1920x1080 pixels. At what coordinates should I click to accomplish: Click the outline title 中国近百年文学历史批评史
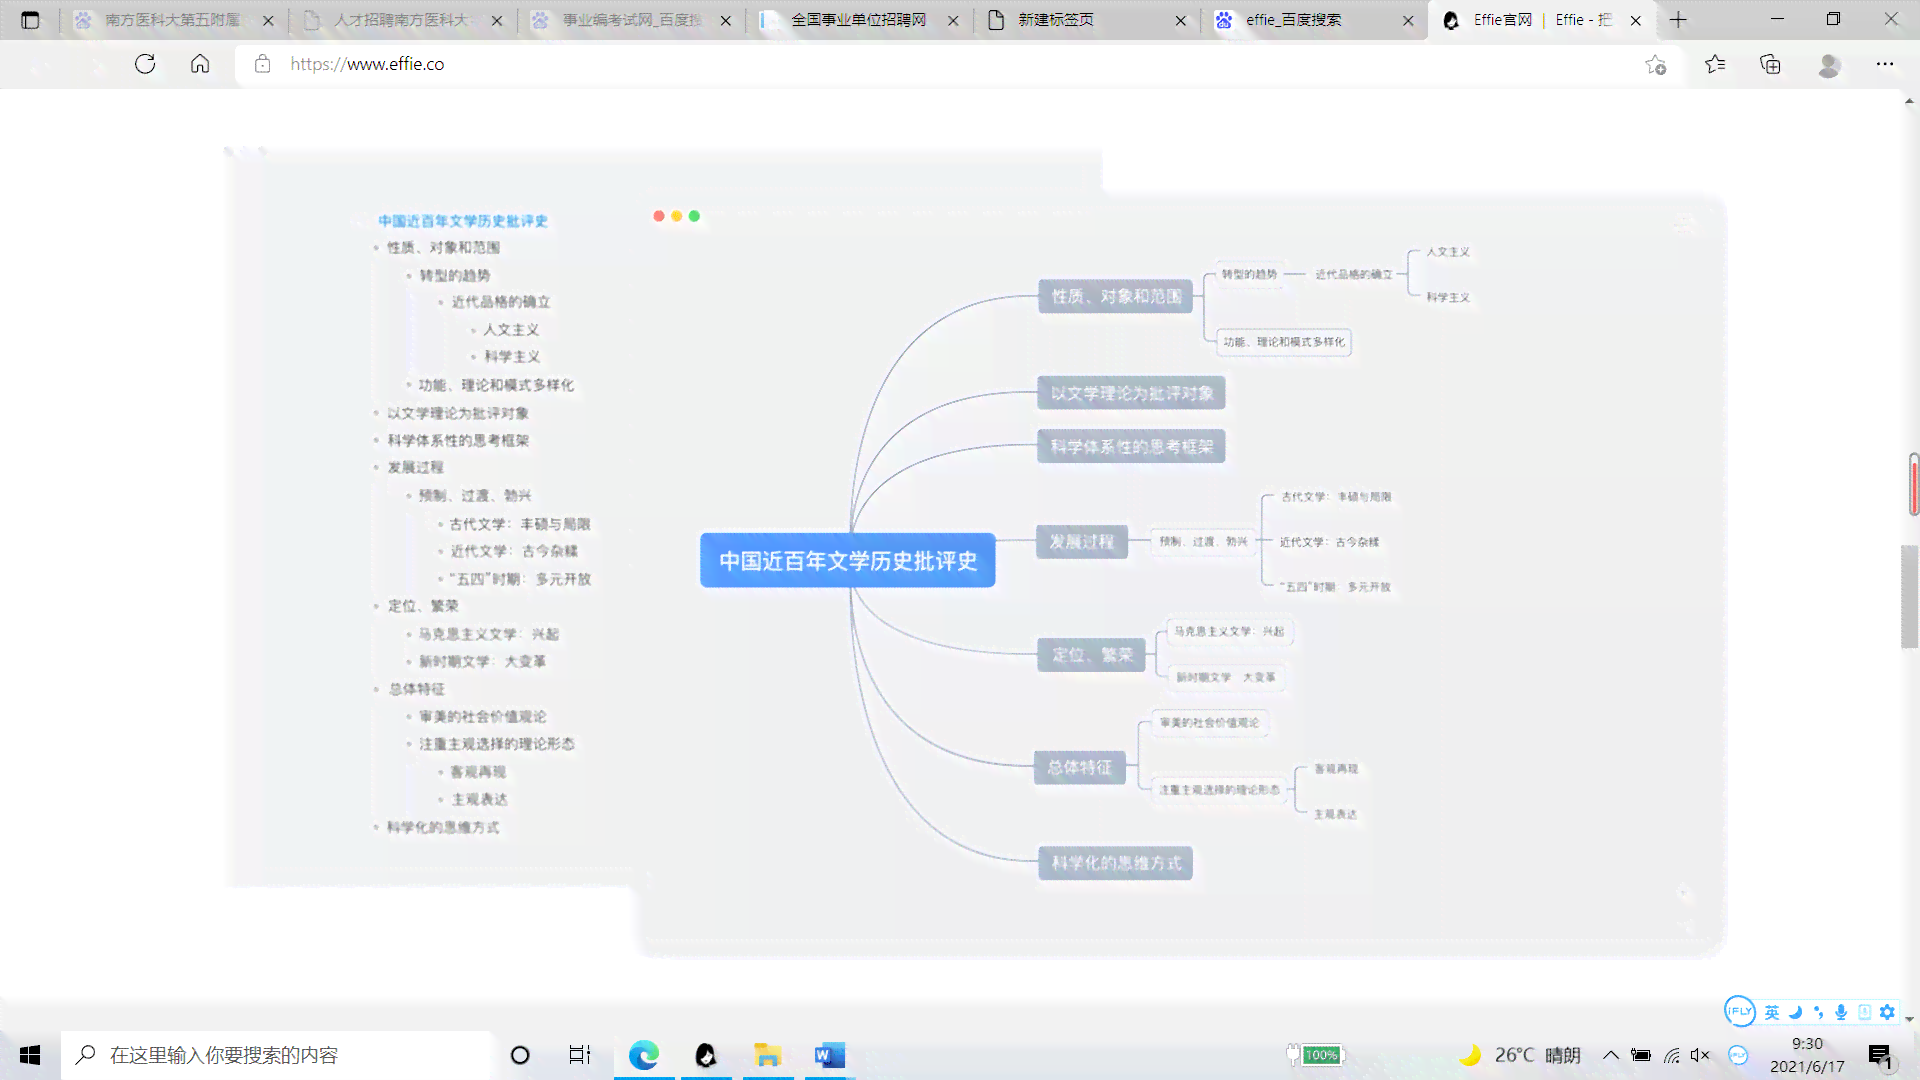463,221
